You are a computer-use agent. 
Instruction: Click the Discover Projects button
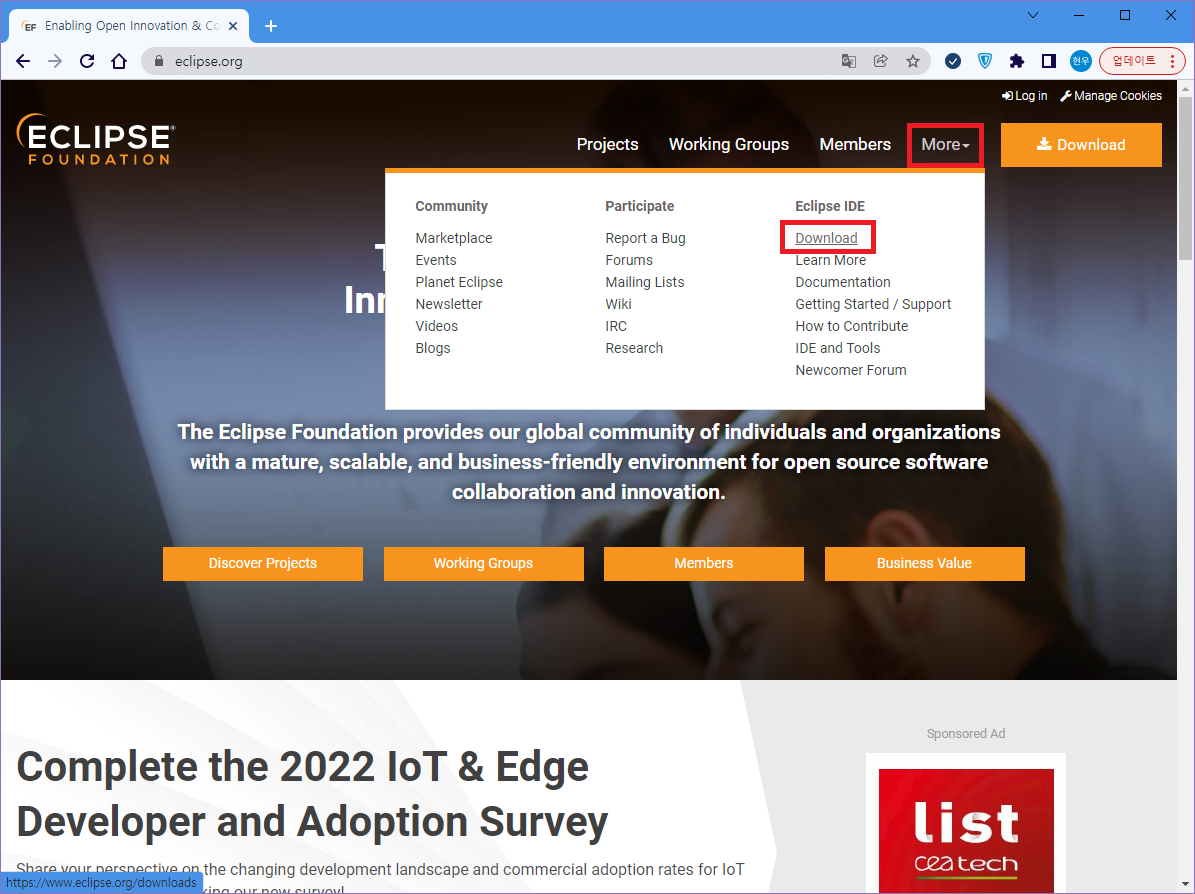(263, 563)
